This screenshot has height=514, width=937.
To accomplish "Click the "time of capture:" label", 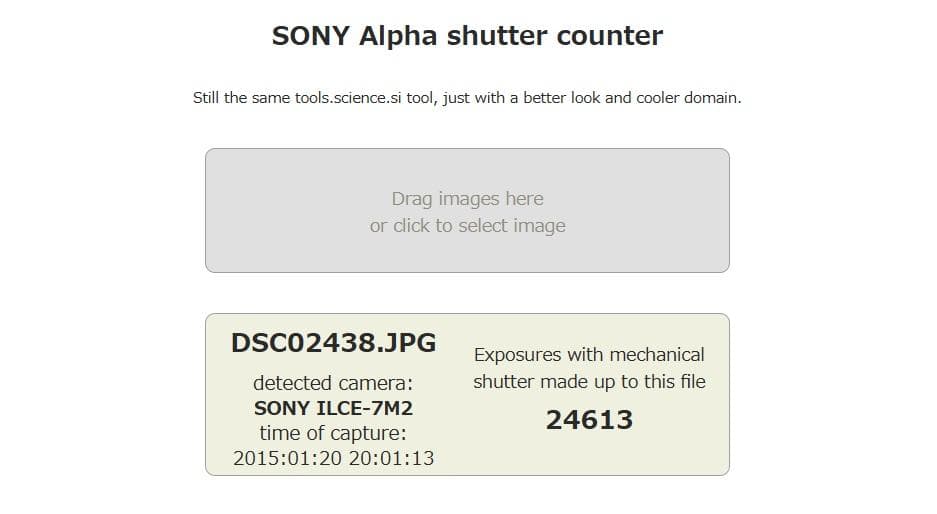I will click(333, 433).
